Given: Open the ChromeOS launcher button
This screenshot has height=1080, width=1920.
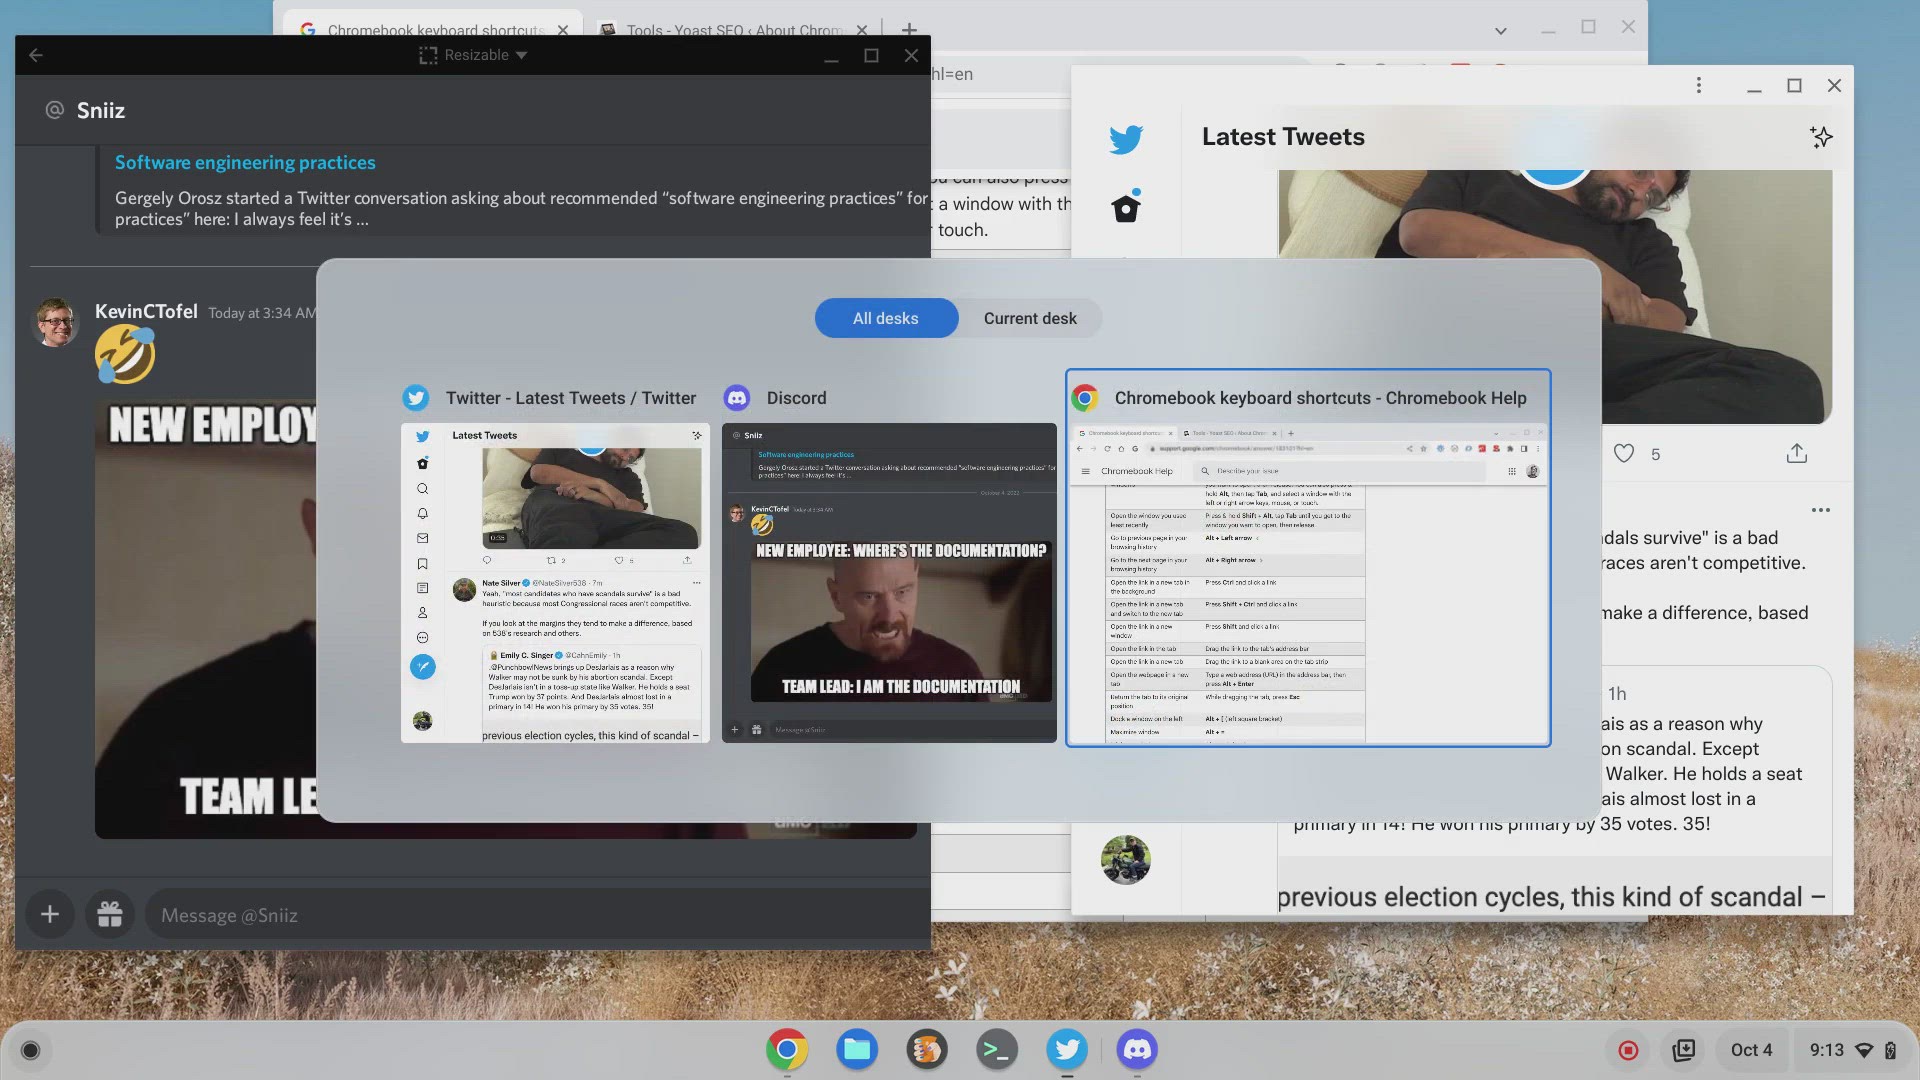Looking at the screenshot, I should point(30,1050).
